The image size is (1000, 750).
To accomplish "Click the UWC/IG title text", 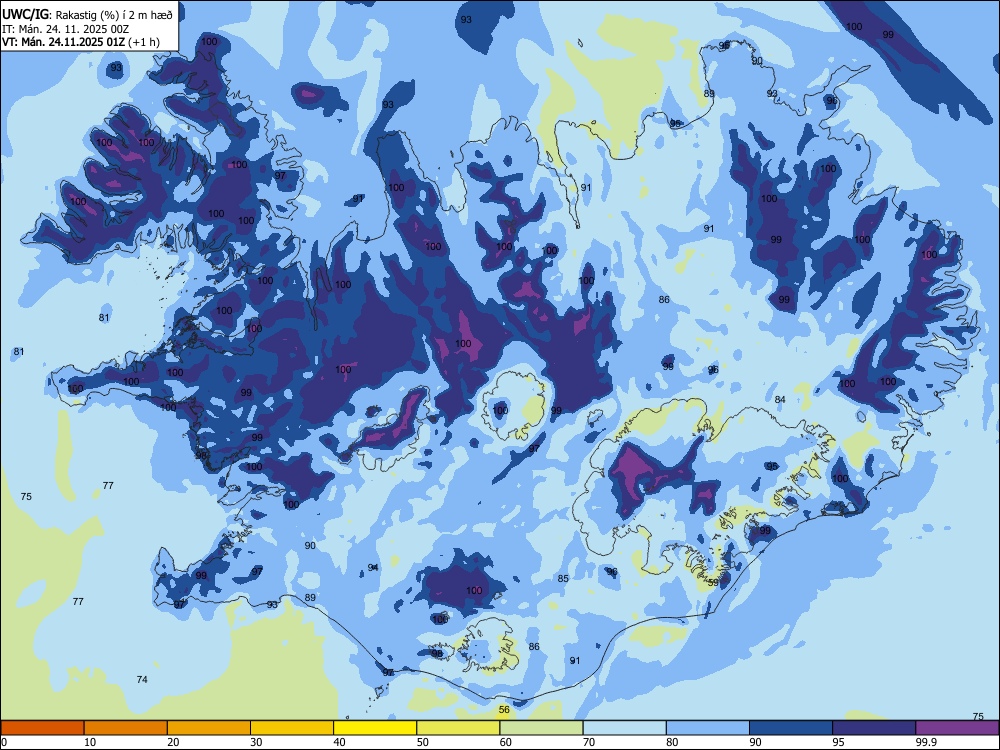I will click(25, 14).
